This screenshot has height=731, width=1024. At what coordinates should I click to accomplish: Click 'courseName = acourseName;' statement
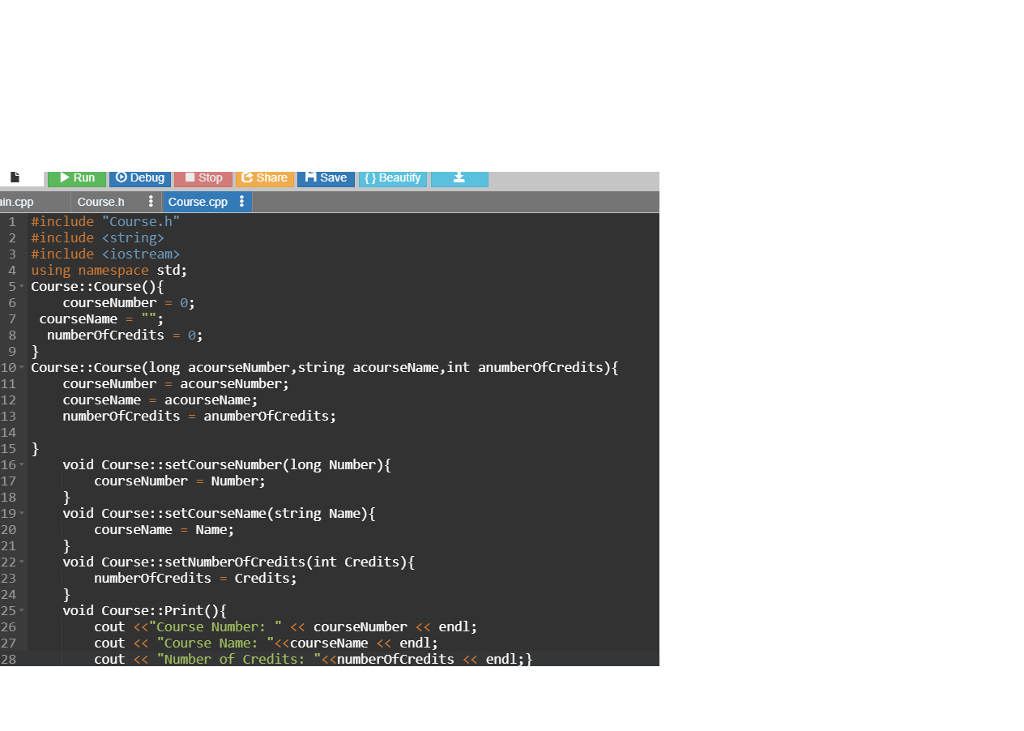[160, 400]
